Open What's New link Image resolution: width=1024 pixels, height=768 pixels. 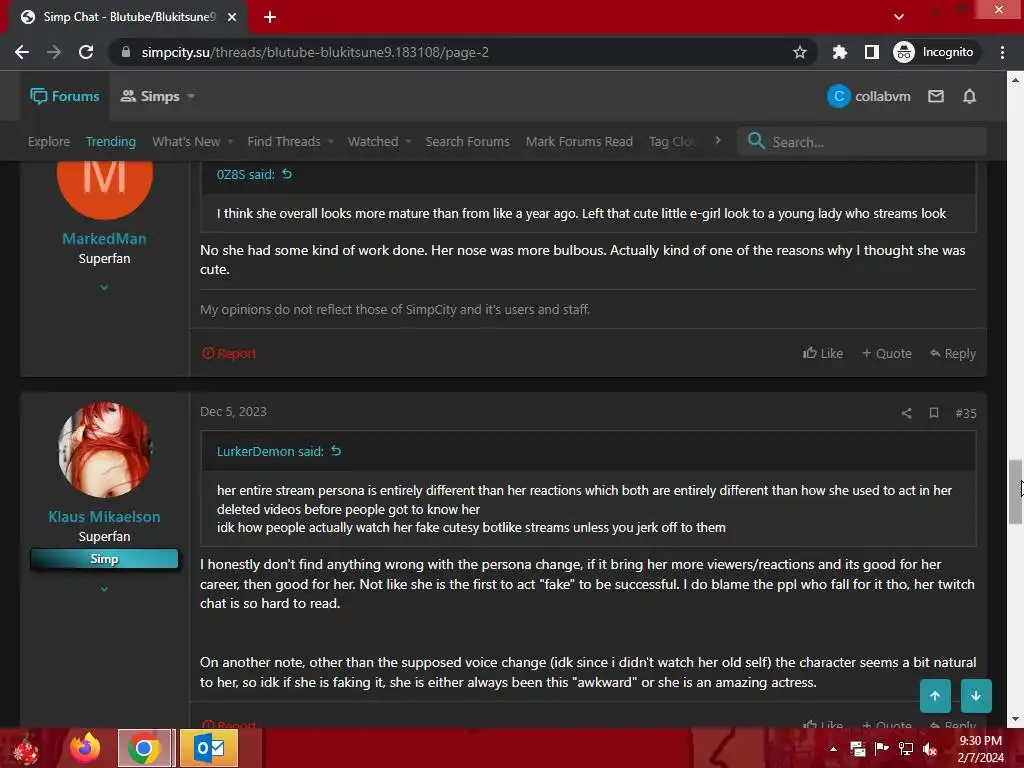185,141
